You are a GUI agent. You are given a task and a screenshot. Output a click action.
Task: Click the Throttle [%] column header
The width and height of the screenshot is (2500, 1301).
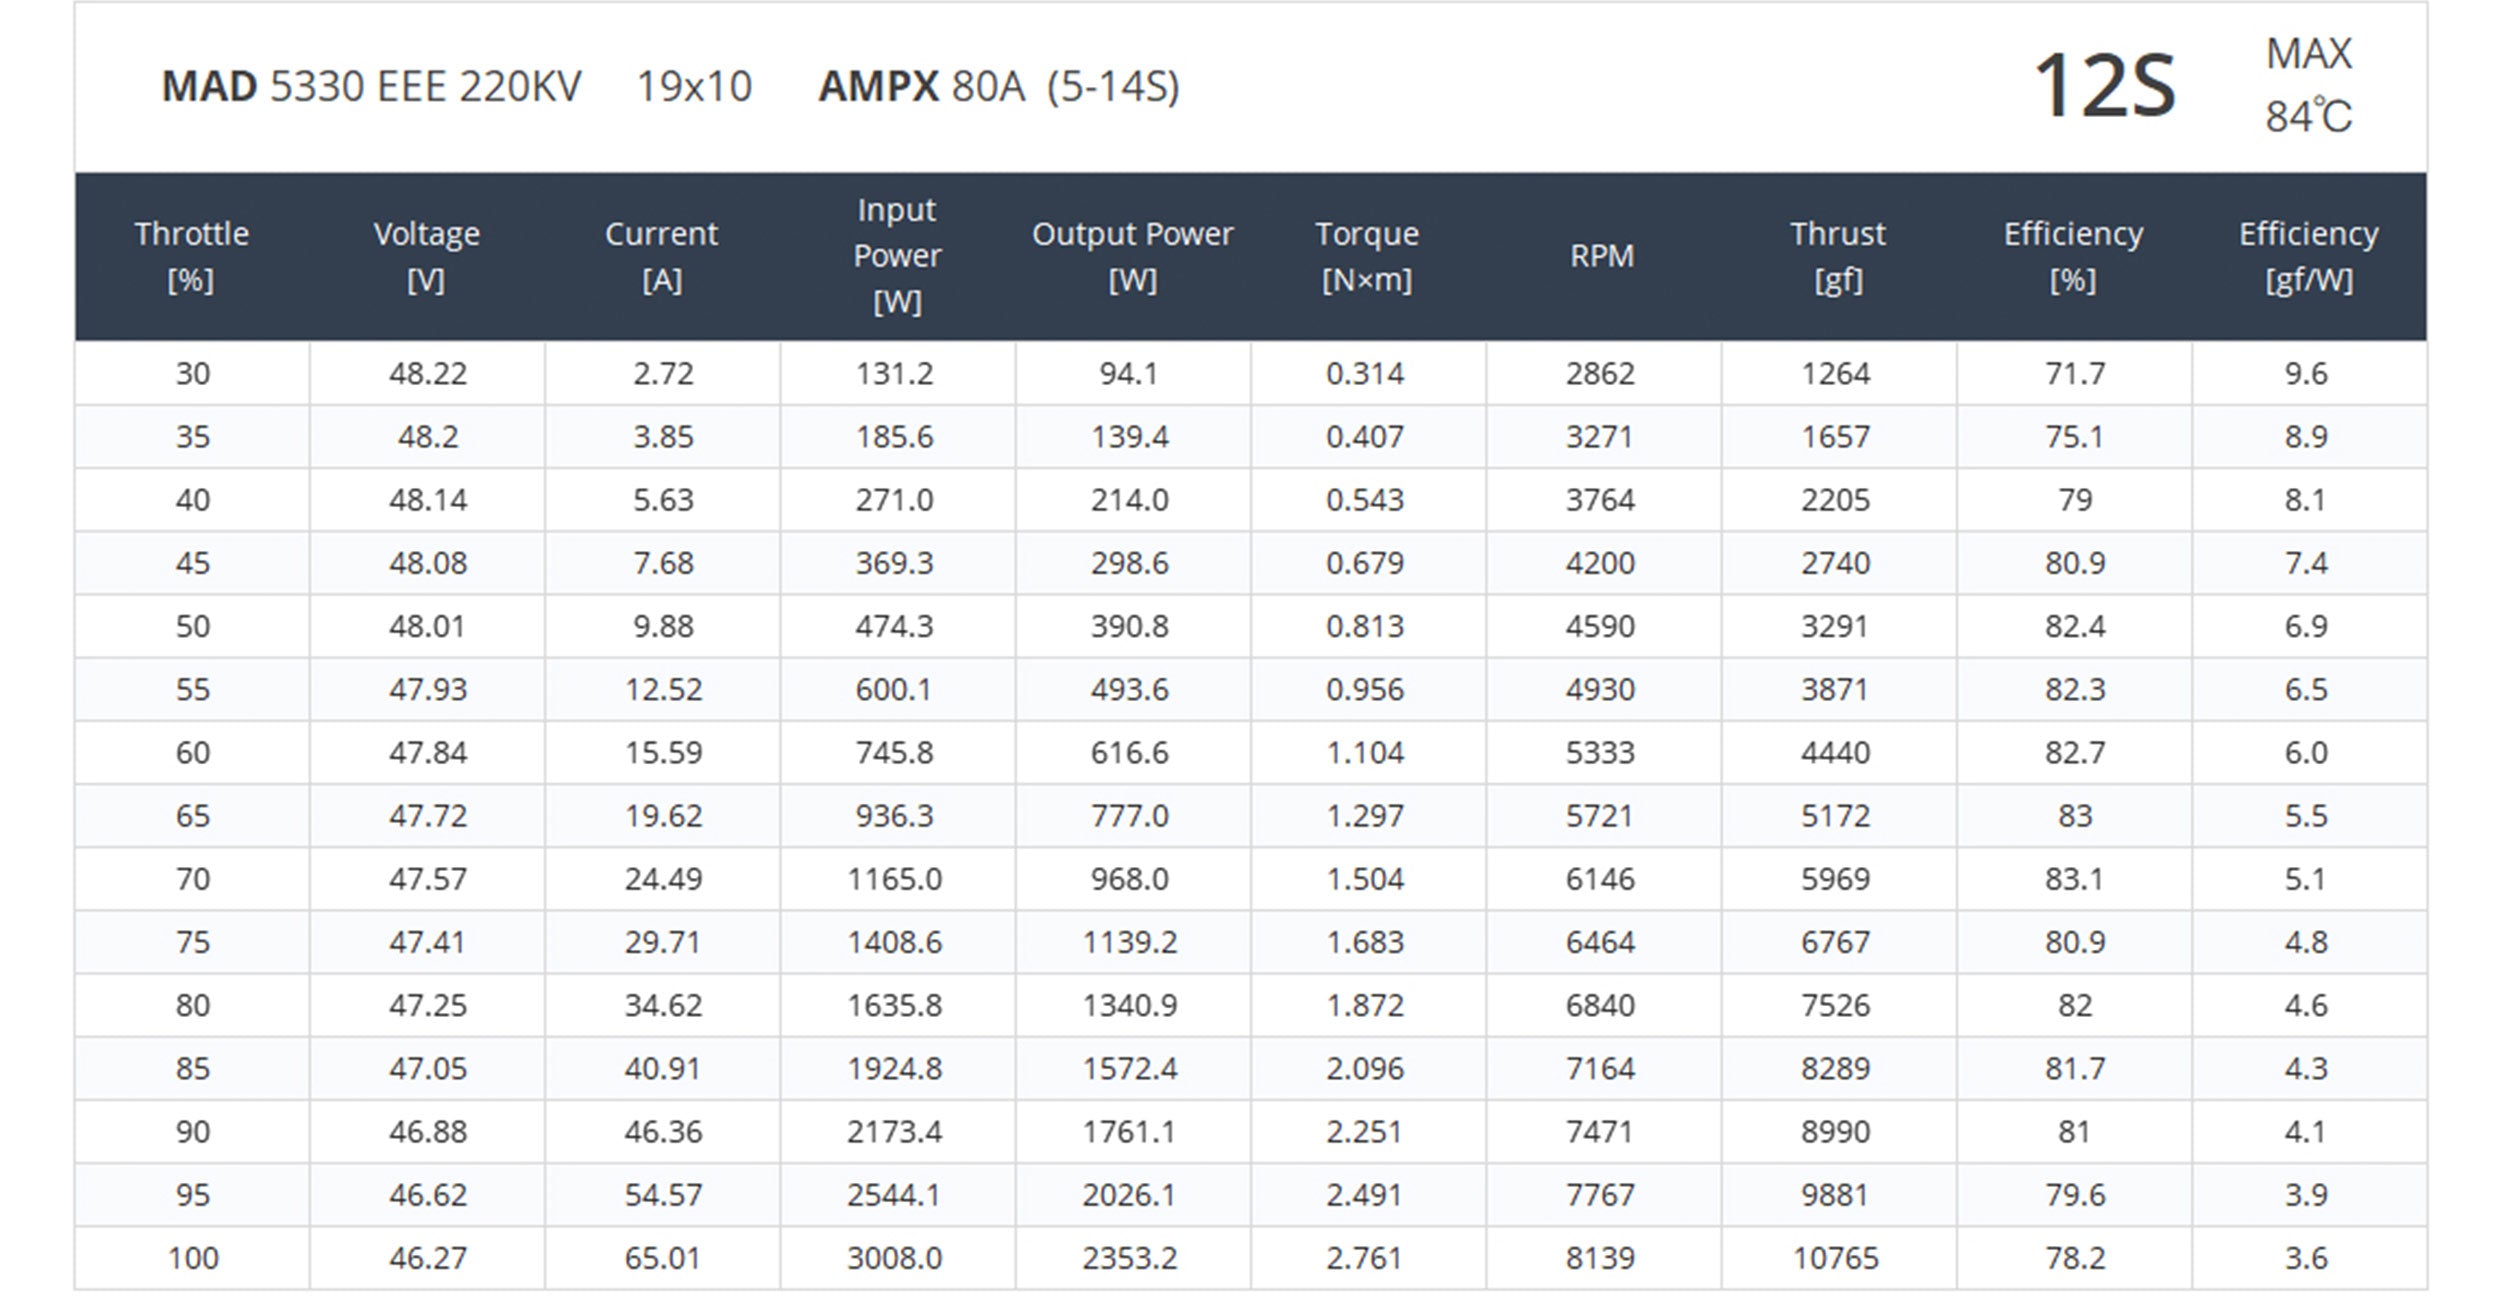coord(192,256)
